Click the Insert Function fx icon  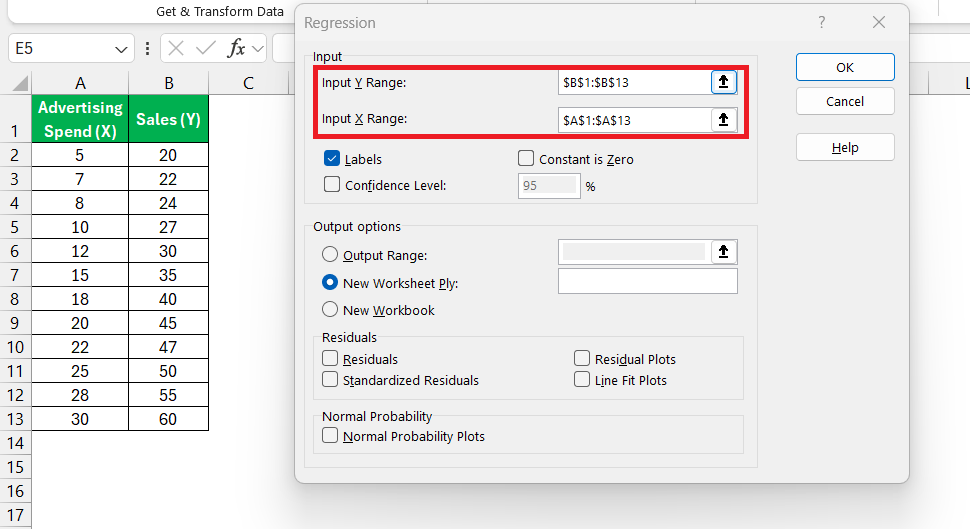point(236,48)
